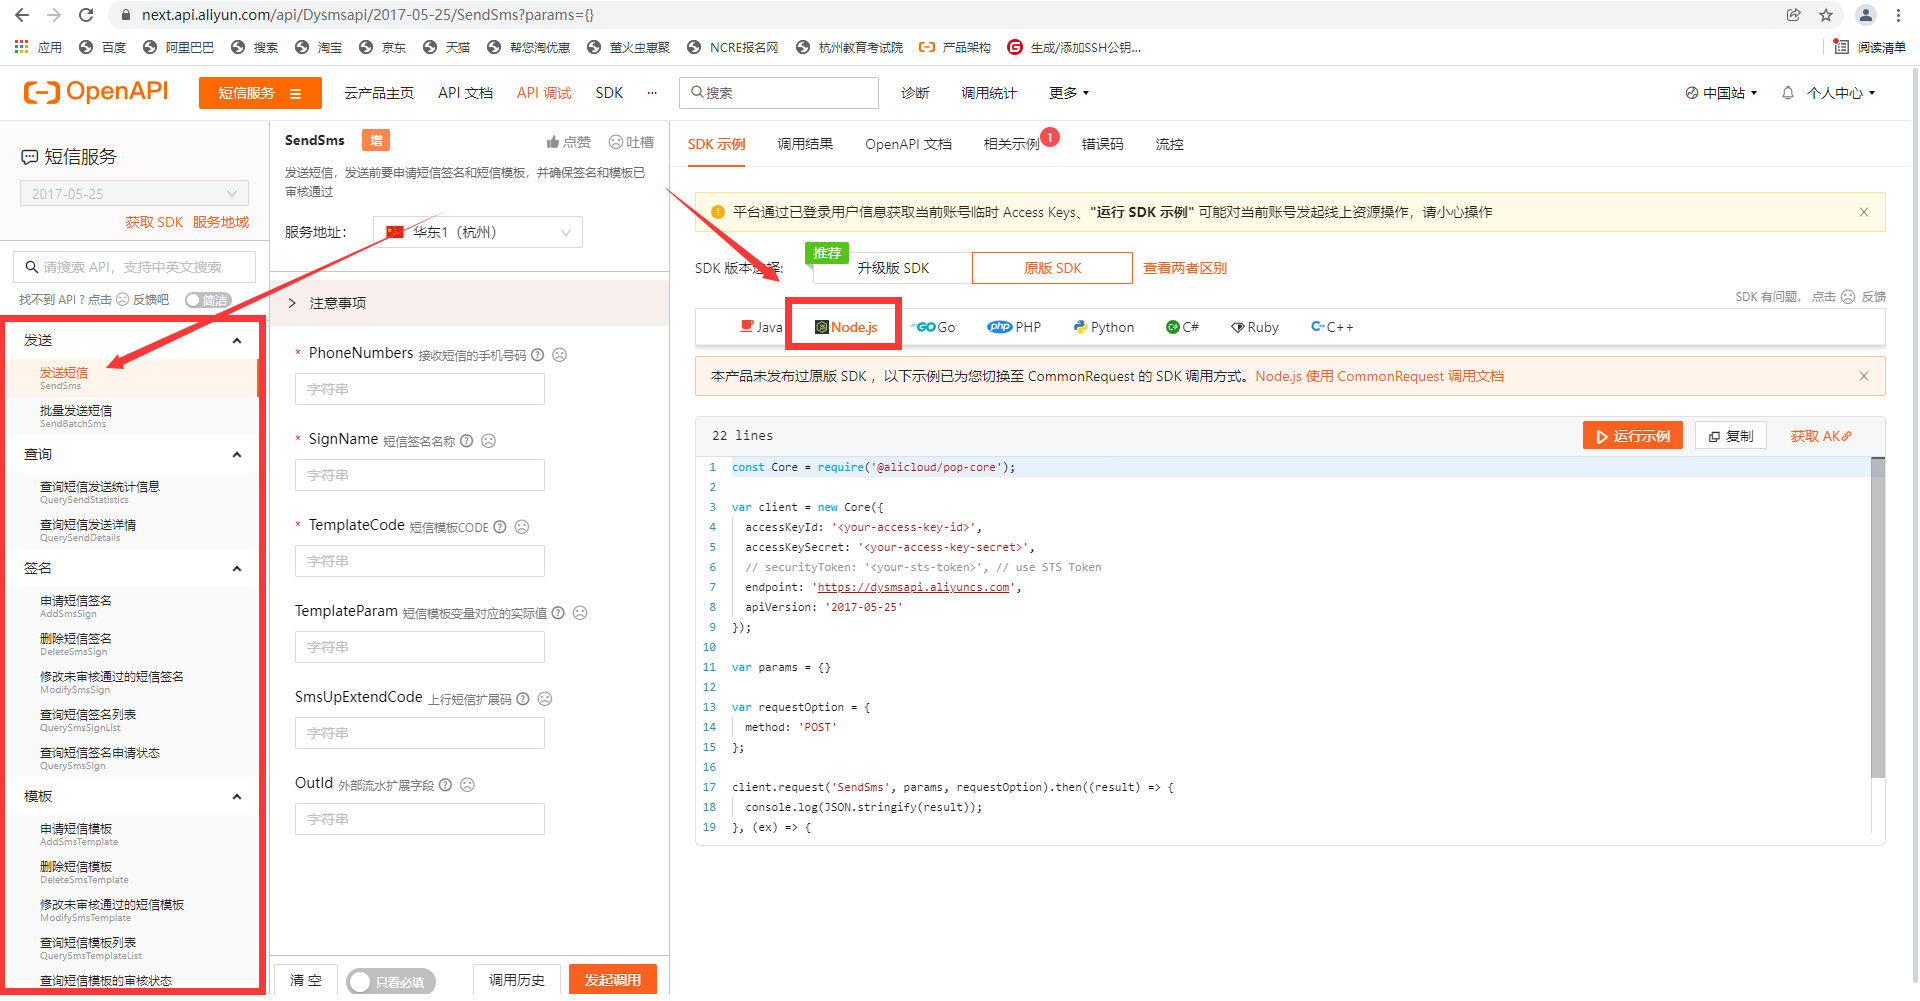This screenshot has height=1001, width=1920.
Task: Switch to the OpenAPI 文档 tab
Action: [908, 144]
